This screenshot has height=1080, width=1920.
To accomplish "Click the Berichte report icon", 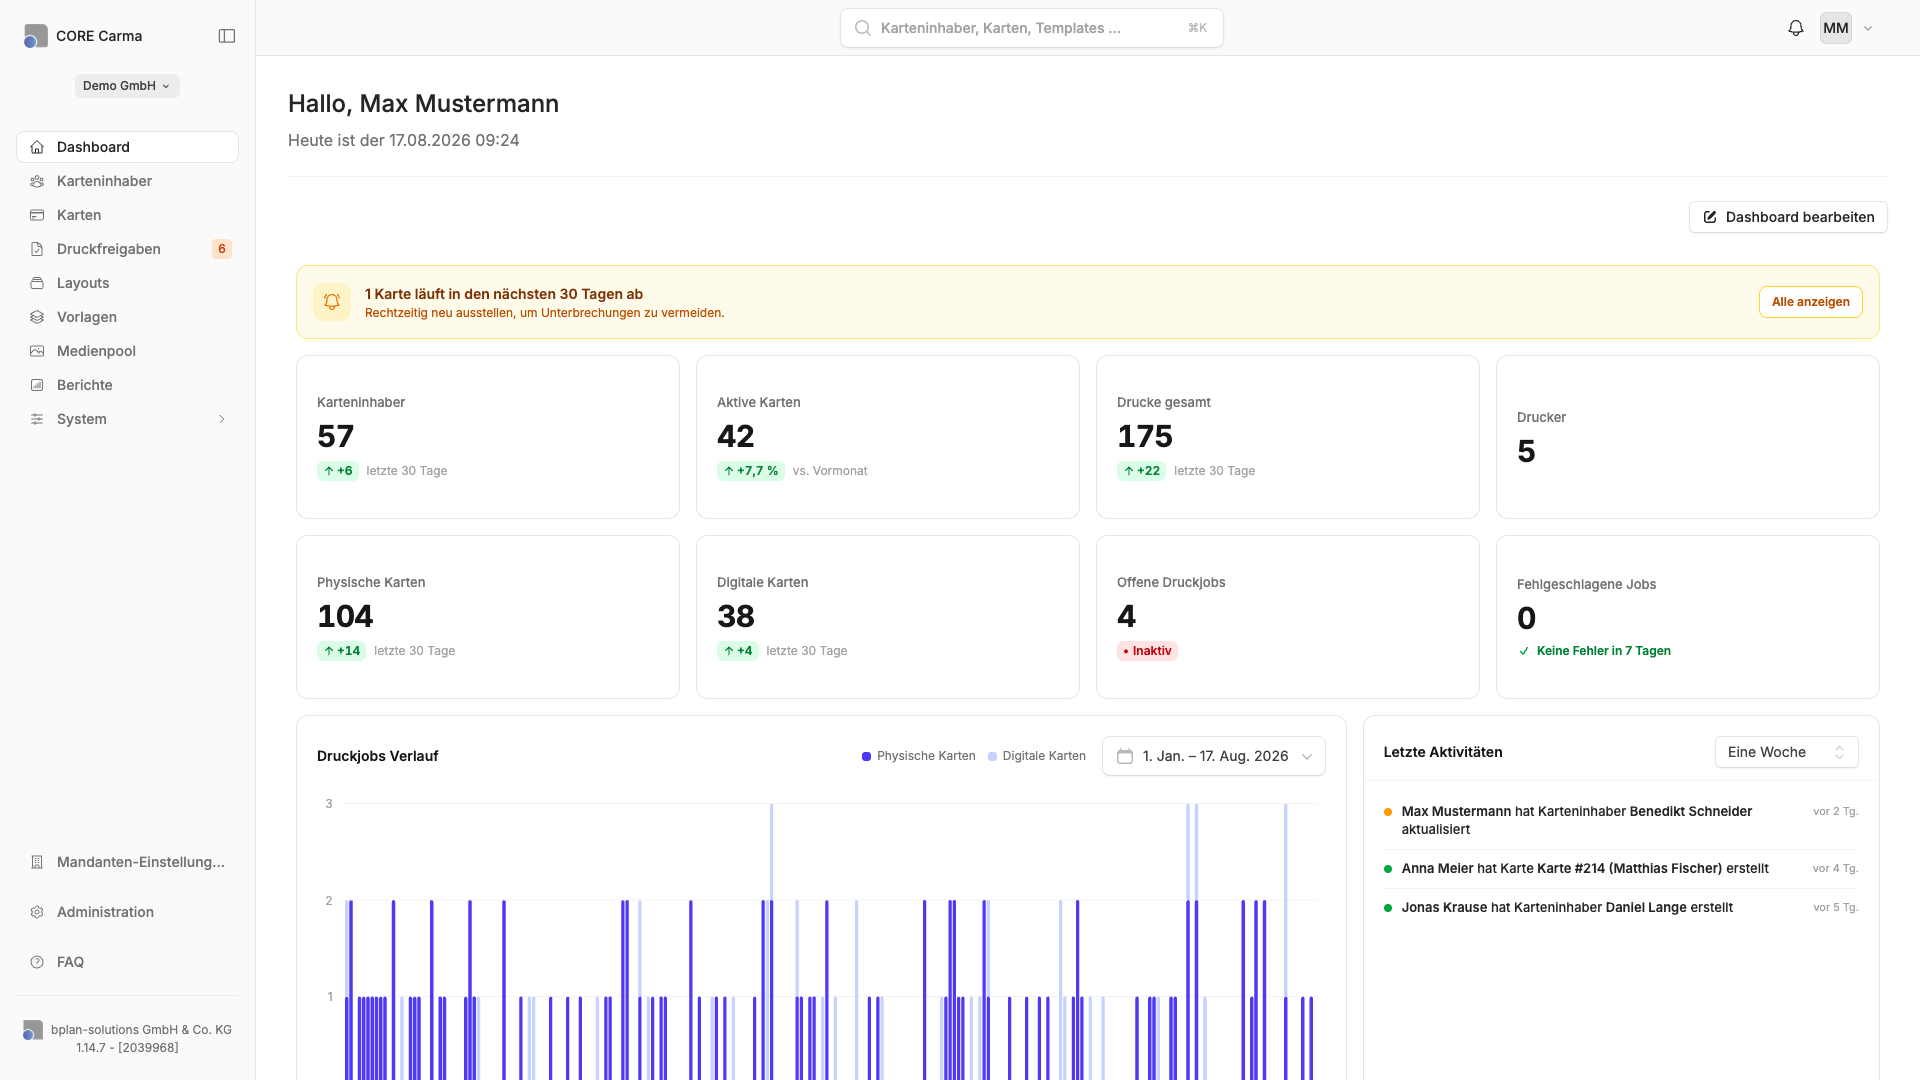I will [37, 385].
